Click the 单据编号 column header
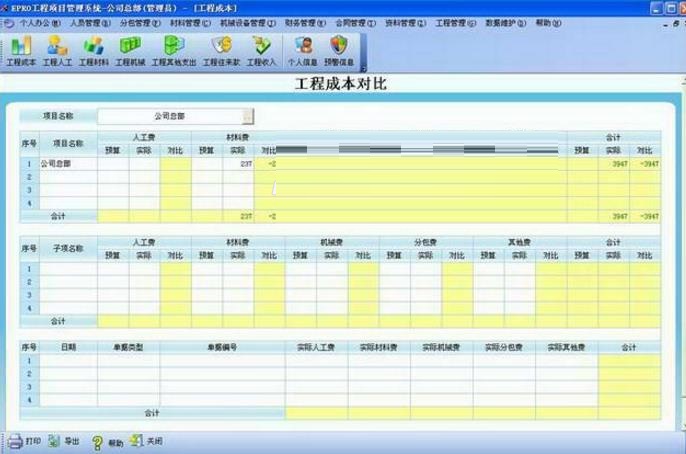Image resolution: width=686 pixels, height=454 pixels. (222, 347)
